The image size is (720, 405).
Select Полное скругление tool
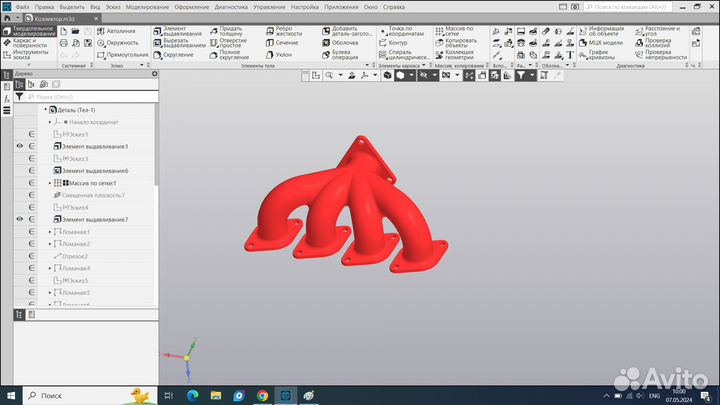point(229,55)
